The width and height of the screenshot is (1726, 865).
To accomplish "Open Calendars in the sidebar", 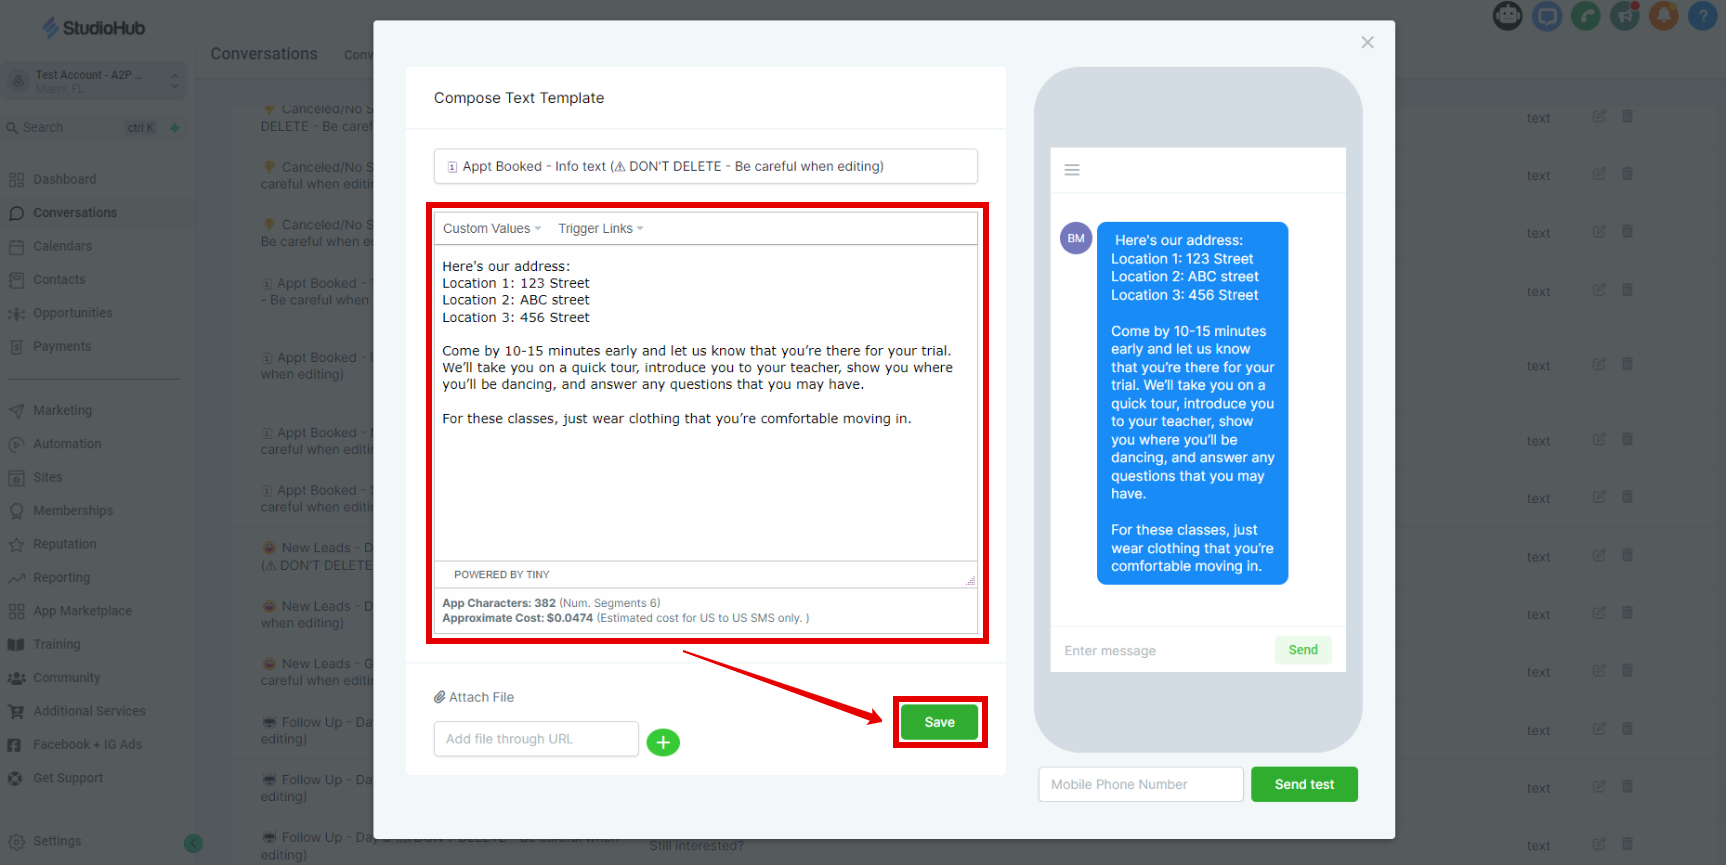I will pos(62,246).
